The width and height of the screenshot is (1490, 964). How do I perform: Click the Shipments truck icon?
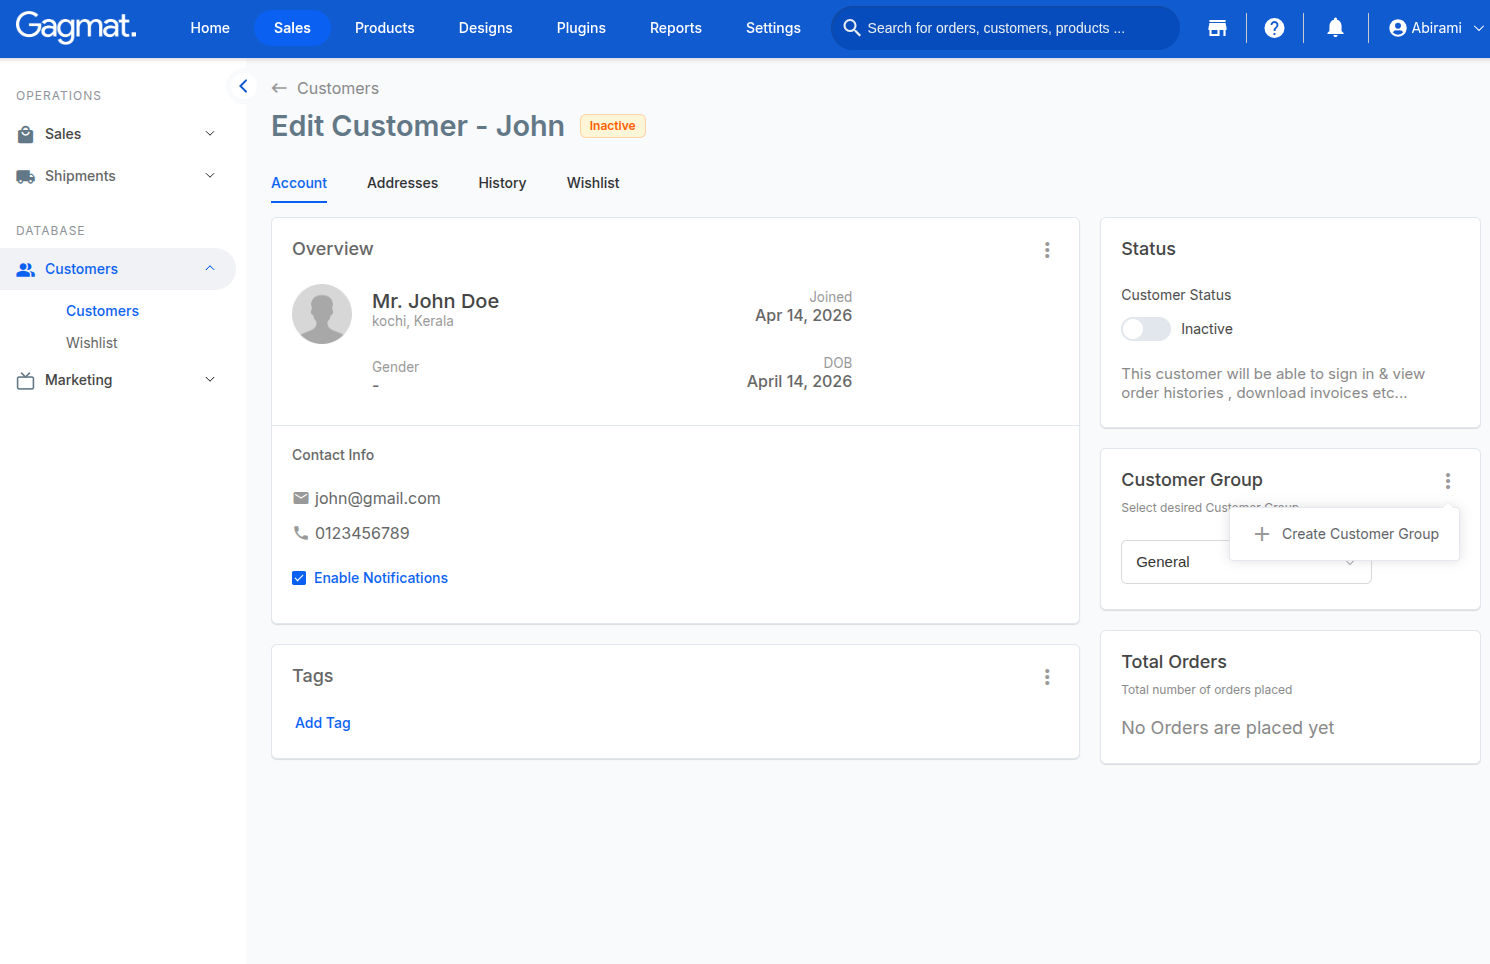click(x=26, y=176)
